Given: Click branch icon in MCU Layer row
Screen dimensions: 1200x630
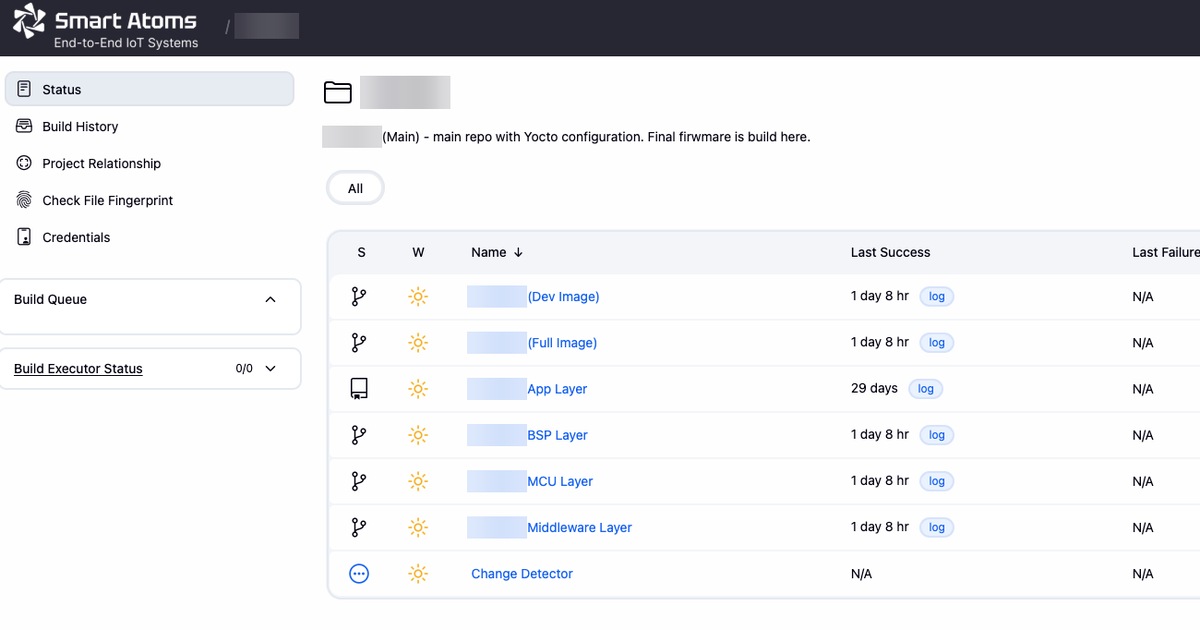Looking at the screenshot, I should (359, 481).
